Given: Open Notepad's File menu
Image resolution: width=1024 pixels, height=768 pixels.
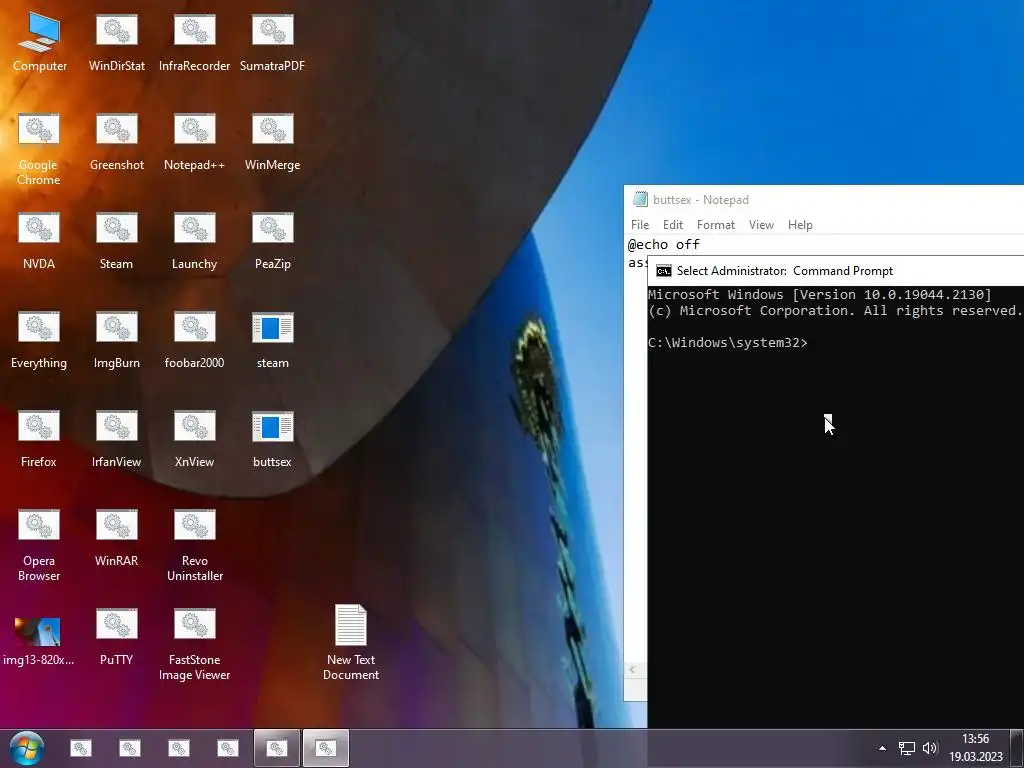Looking at the screenshot, I should (640, 225).
